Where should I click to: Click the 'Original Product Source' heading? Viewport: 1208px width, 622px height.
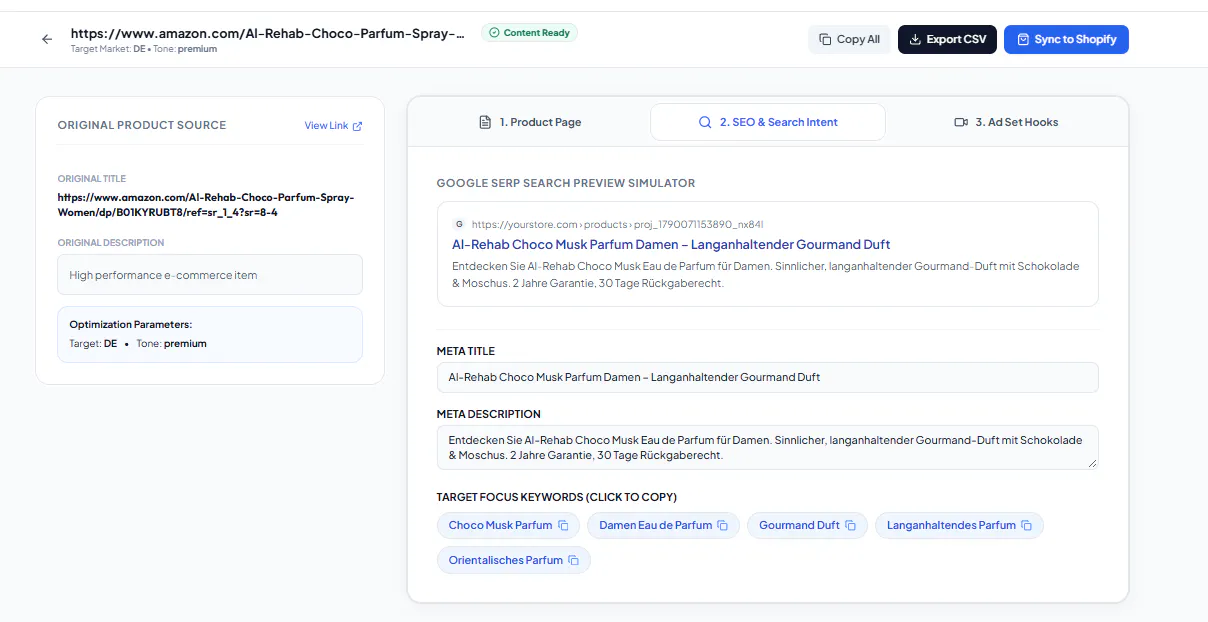coord(142,125)
